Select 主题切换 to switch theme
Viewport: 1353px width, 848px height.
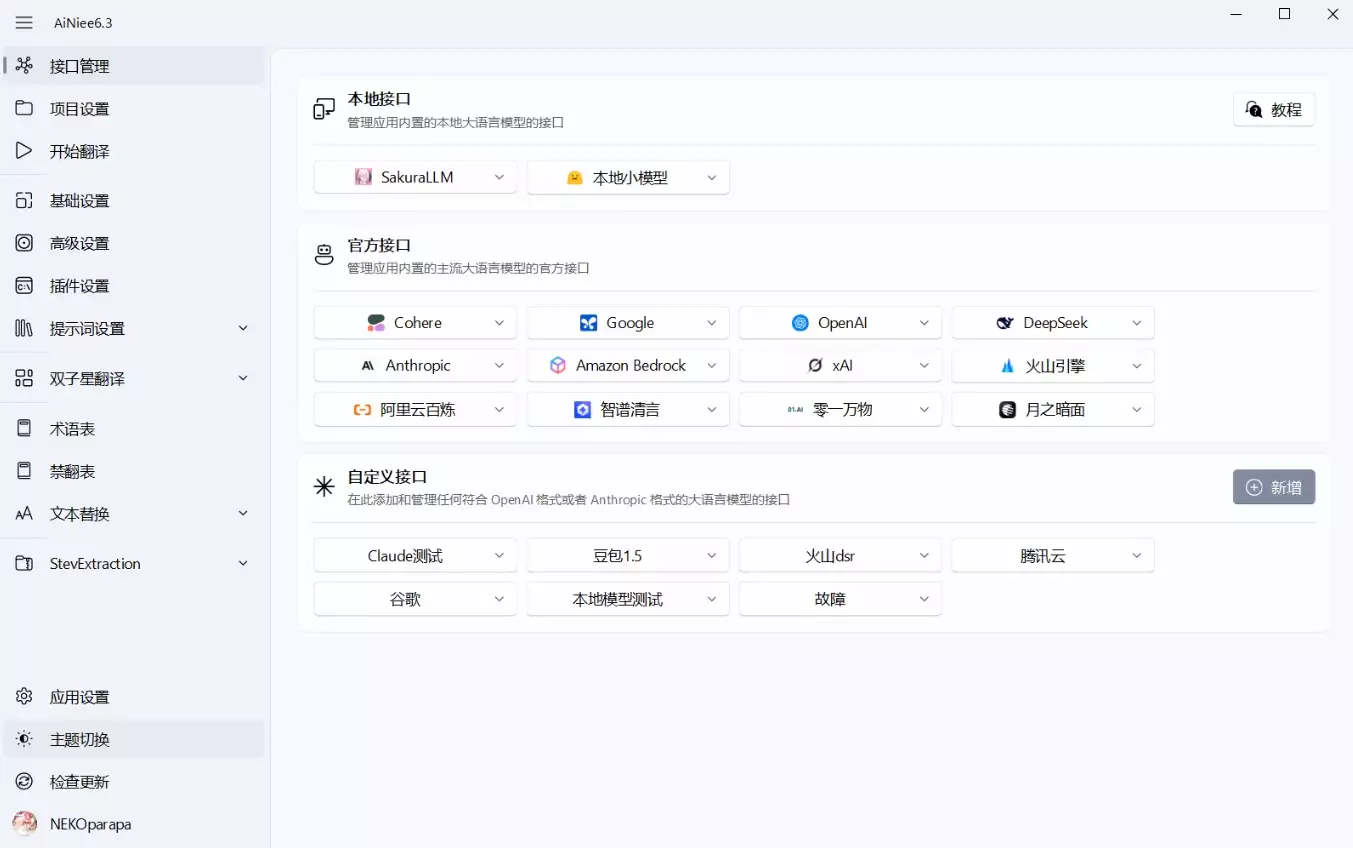[x=134, y=740]
